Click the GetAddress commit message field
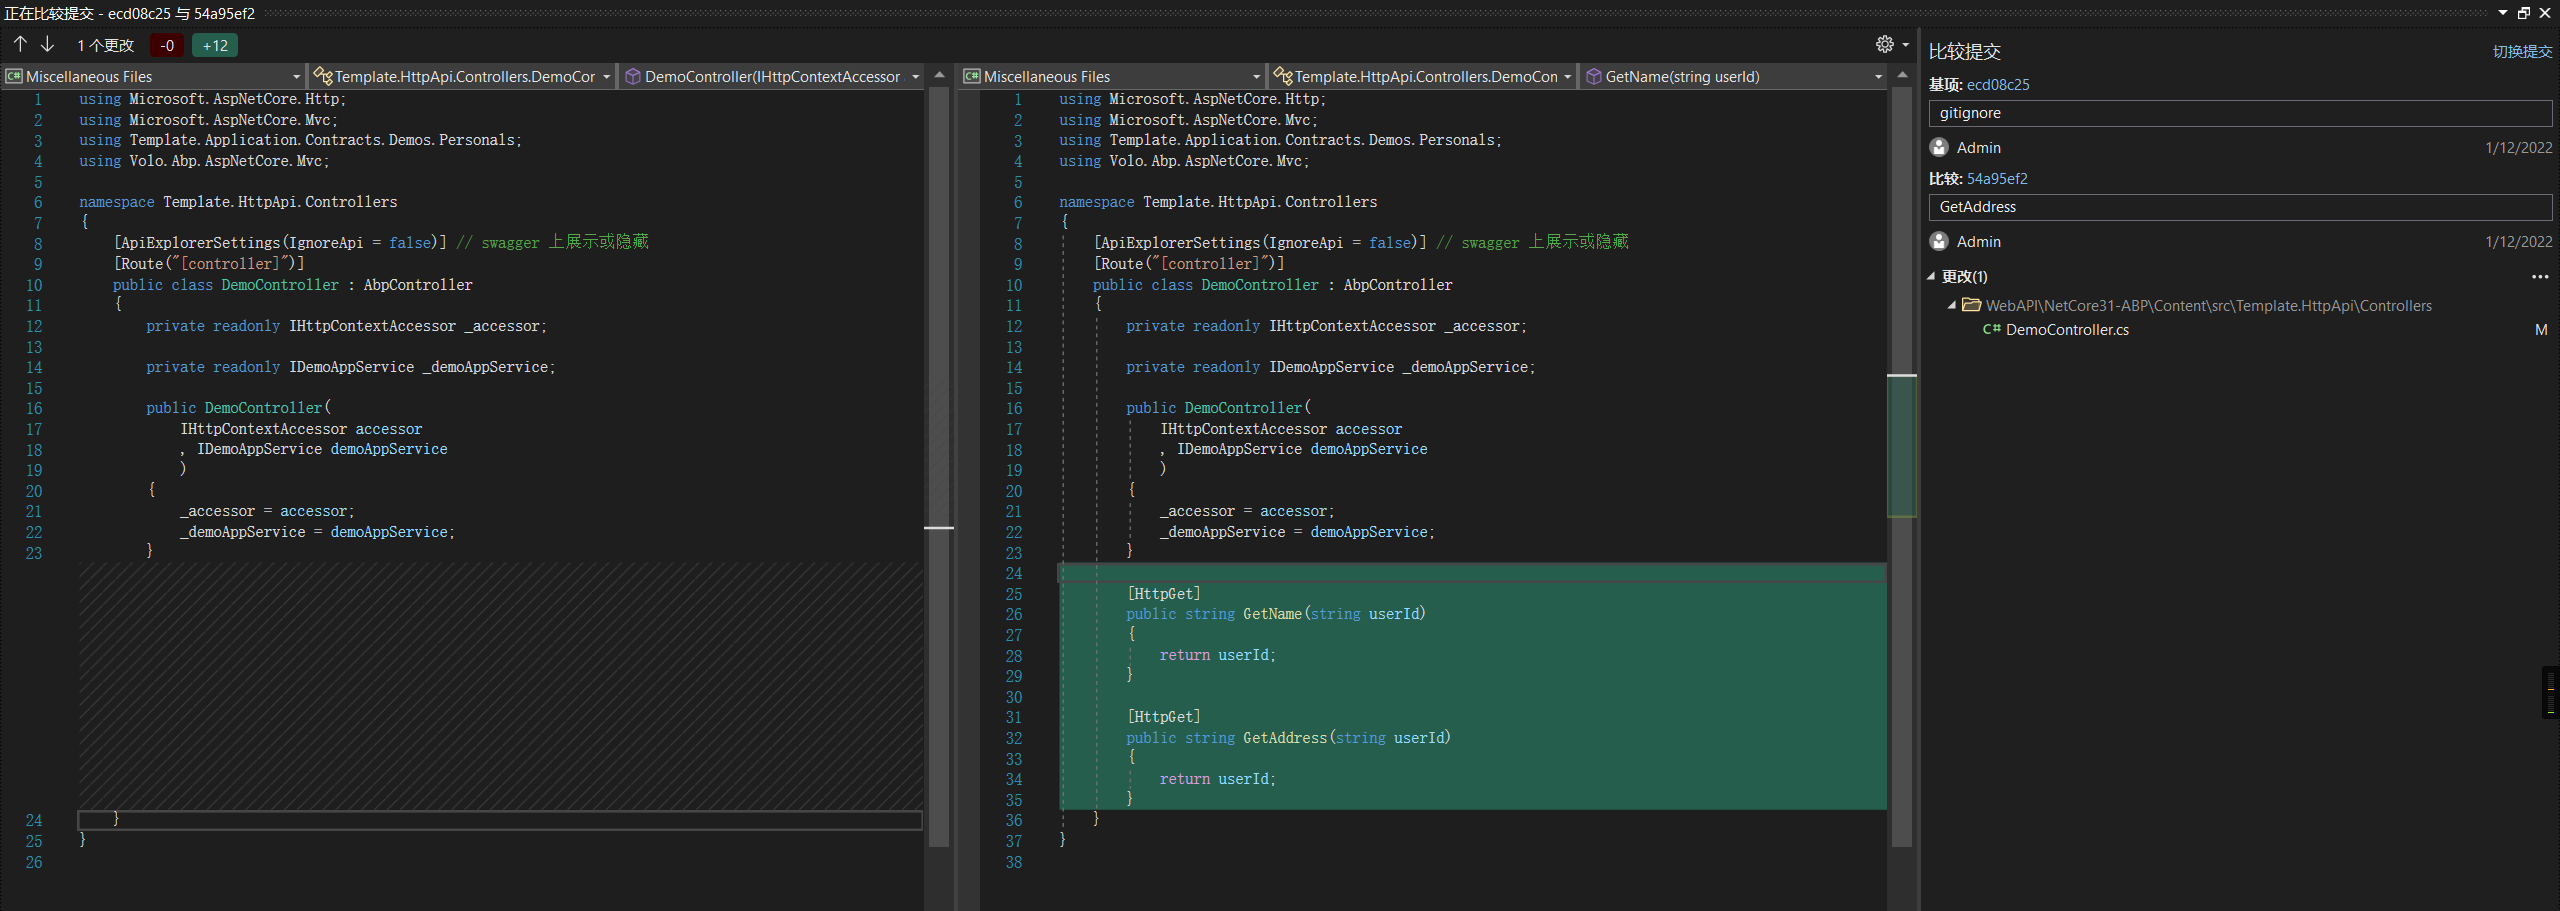 (2240, 207)
